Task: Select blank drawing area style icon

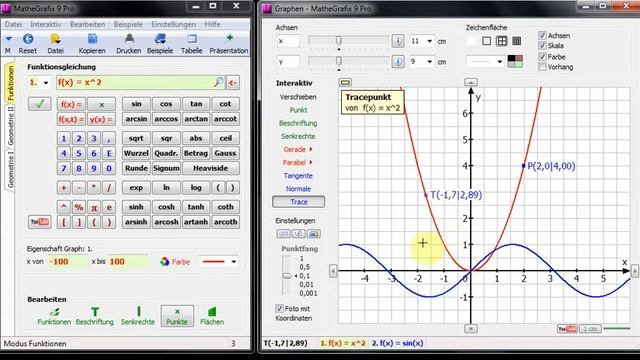Action: pyautogui.click(x=471, y=41)
